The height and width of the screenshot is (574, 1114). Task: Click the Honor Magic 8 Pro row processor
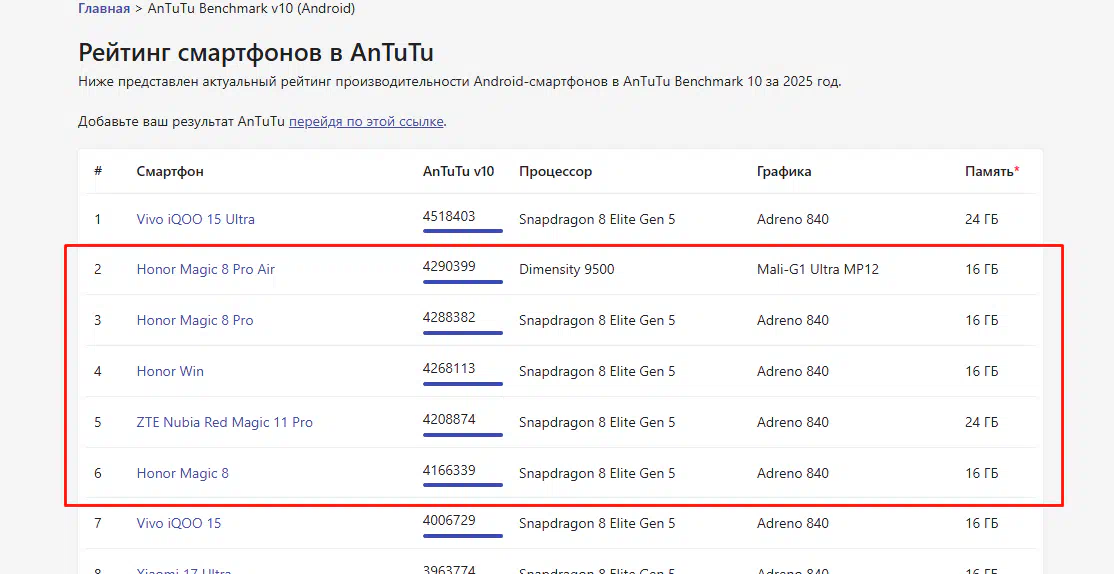coord(597,320)
